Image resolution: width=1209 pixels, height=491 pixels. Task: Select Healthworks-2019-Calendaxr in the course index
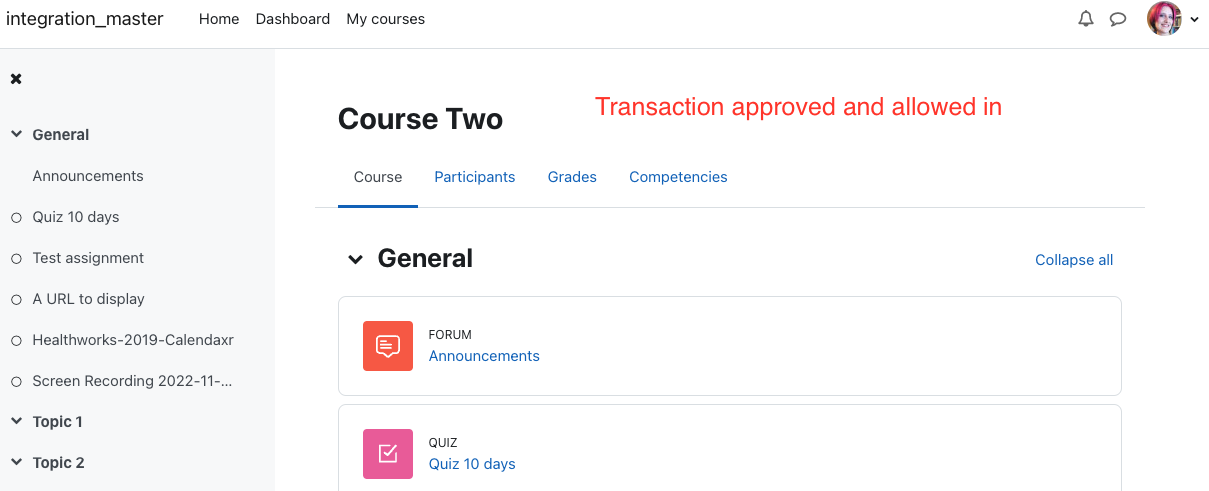(x=133, y=340)
